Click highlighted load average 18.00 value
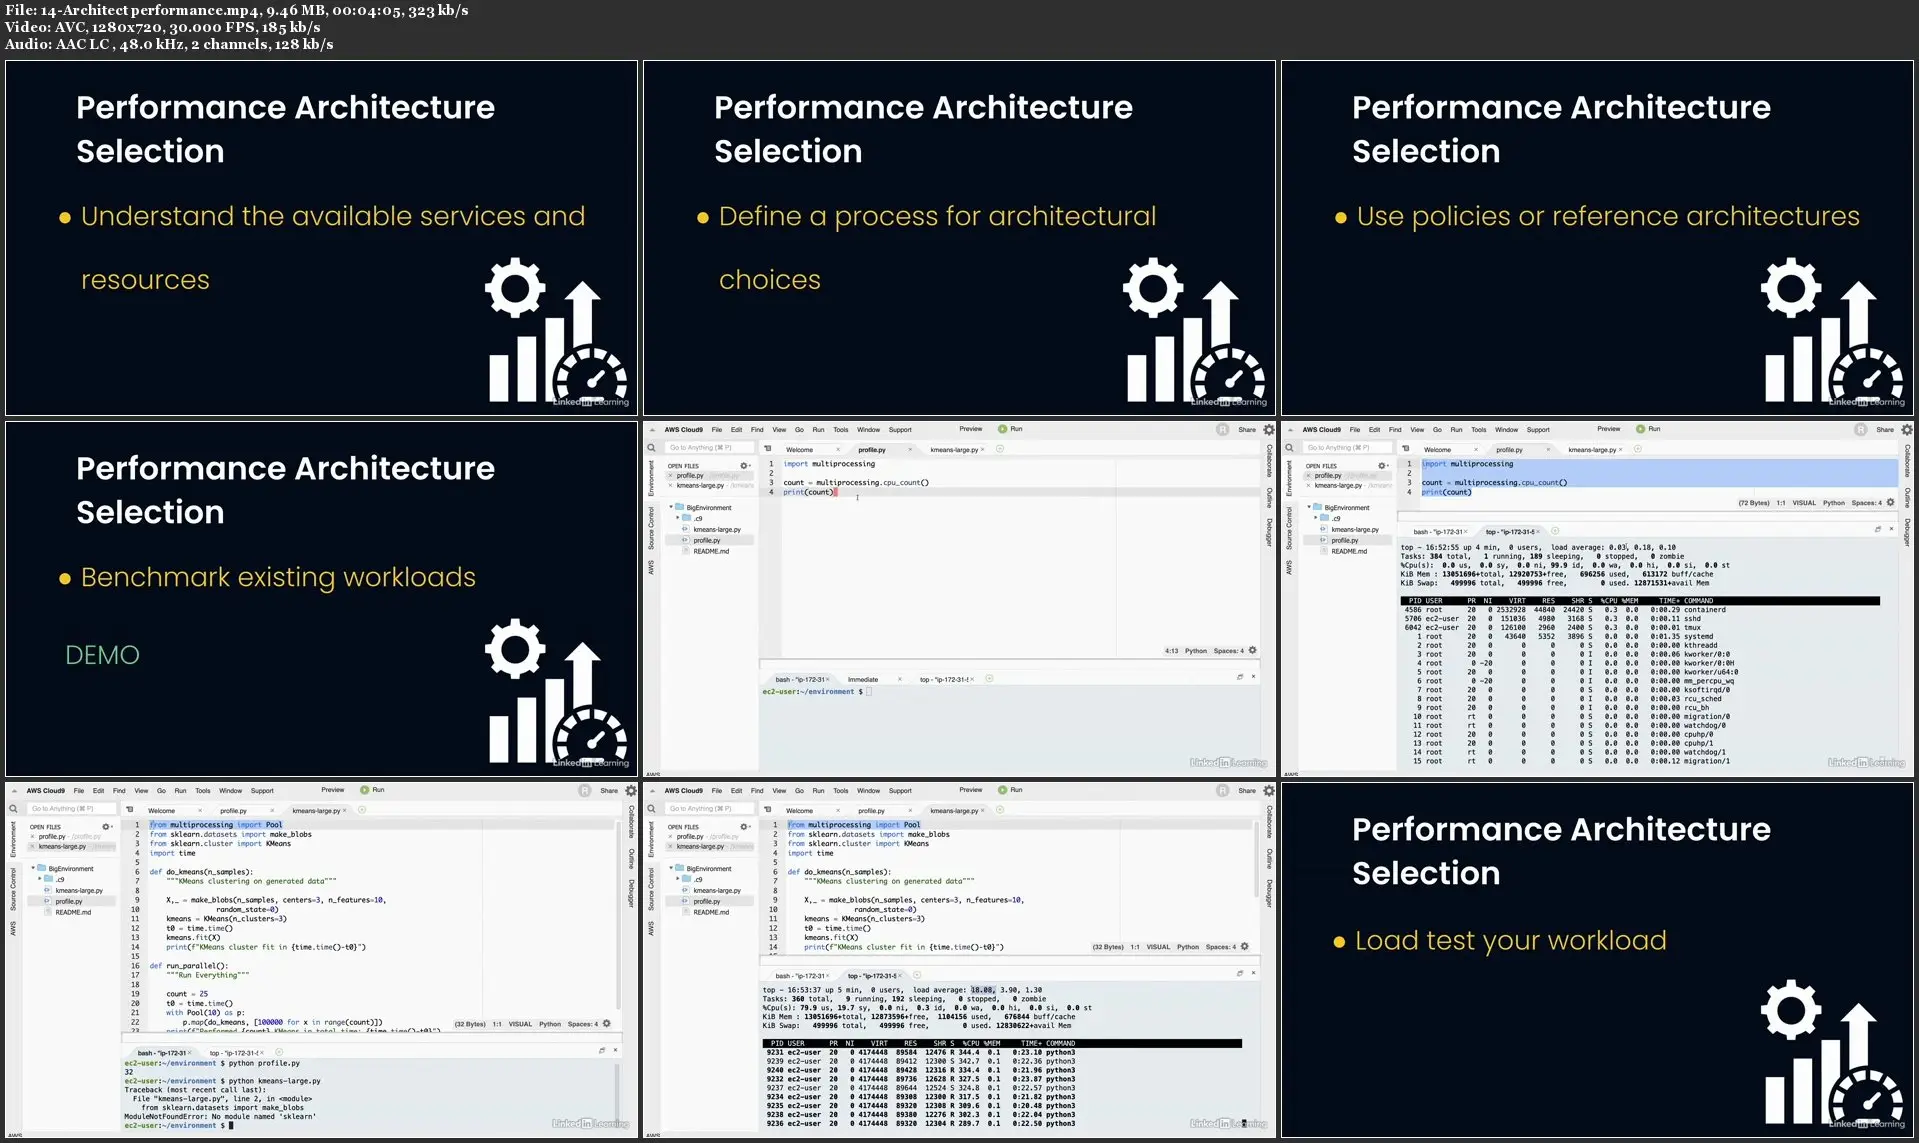Viewport: 1919px width, 1143px height. (x=983, y=990)
